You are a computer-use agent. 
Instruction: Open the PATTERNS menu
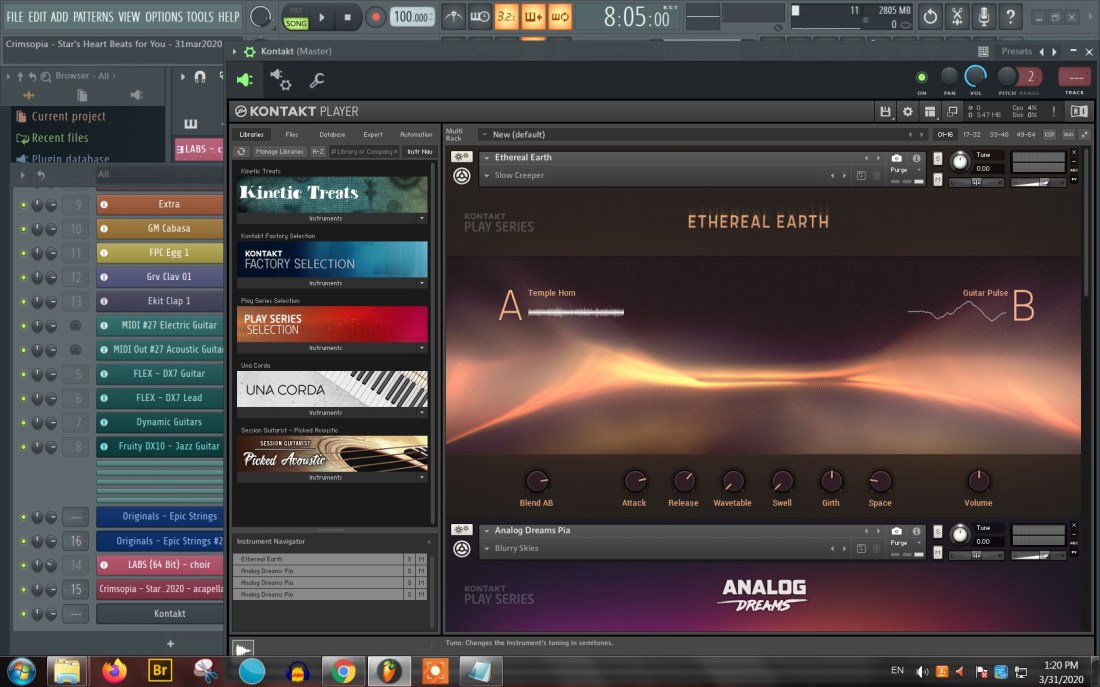coord(93,17)
